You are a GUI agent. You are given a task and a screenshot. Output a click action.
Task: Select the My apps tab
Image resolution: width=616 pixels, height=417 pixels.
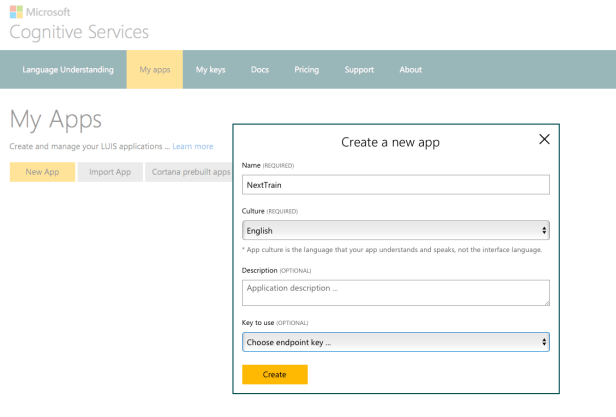click(x=154, y=70)
